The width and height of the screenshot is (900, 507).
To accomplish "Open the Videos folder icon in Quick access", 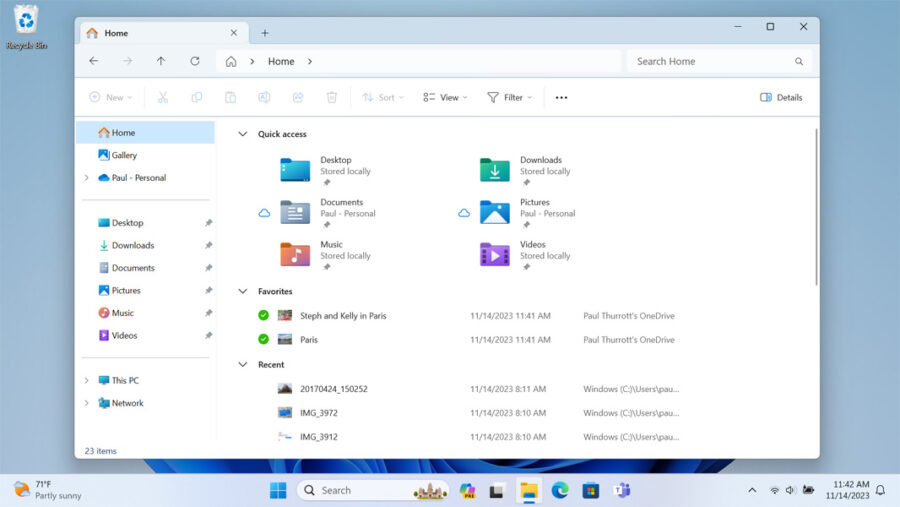I will [495, 254].
